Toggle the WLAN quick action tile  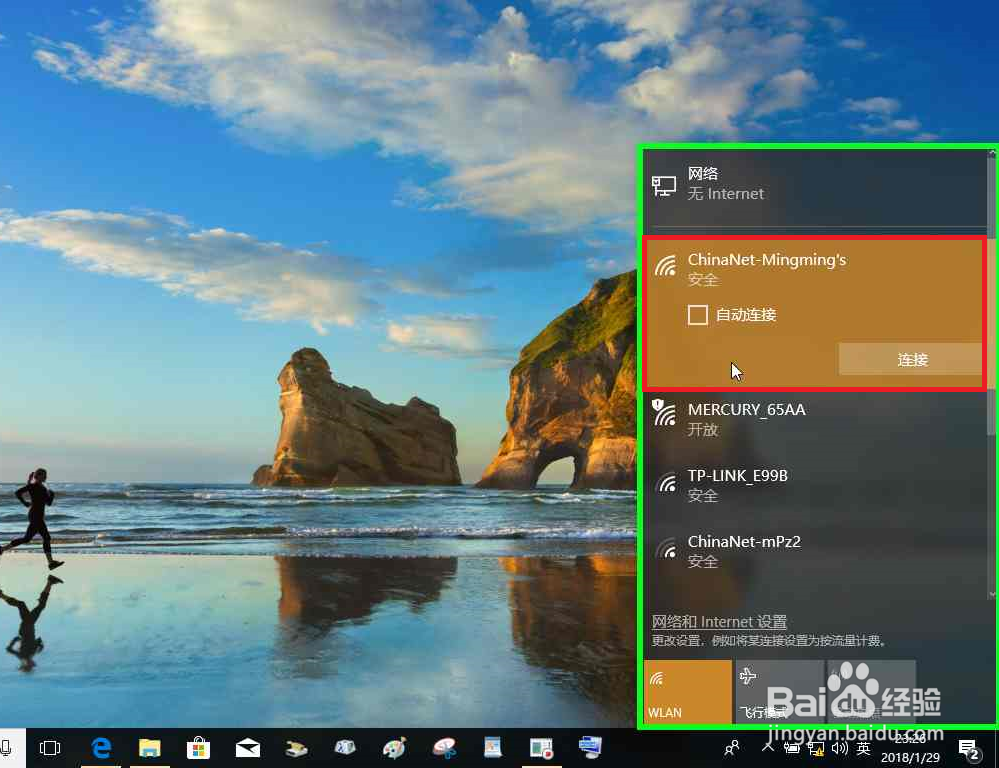pos(687,692)
